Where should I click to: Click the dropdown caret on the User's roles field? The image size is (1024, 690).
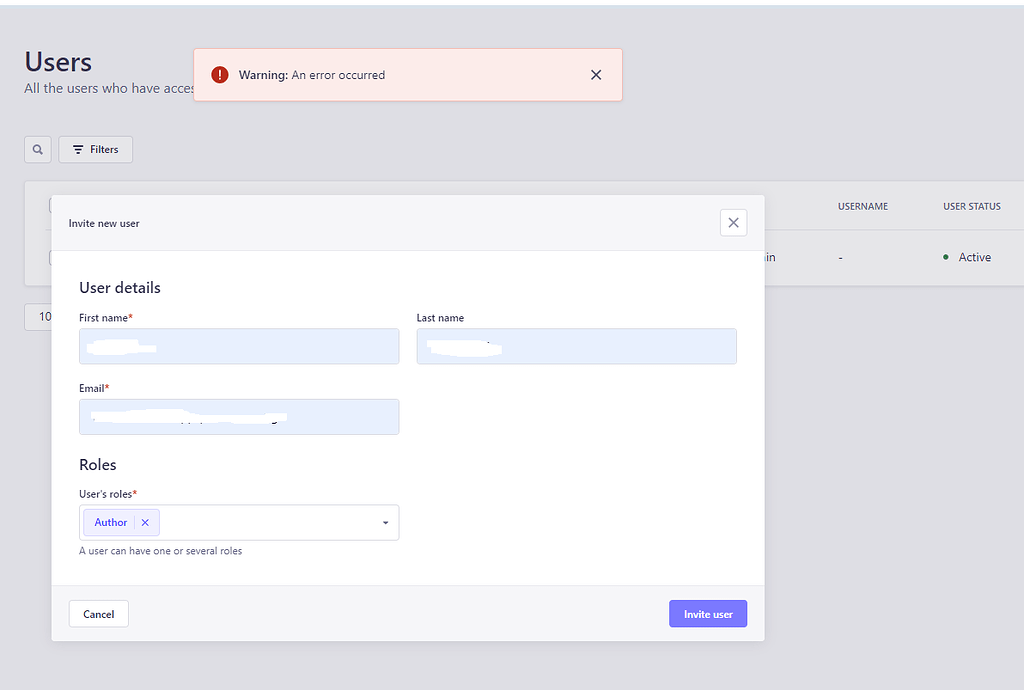(384, 522)
